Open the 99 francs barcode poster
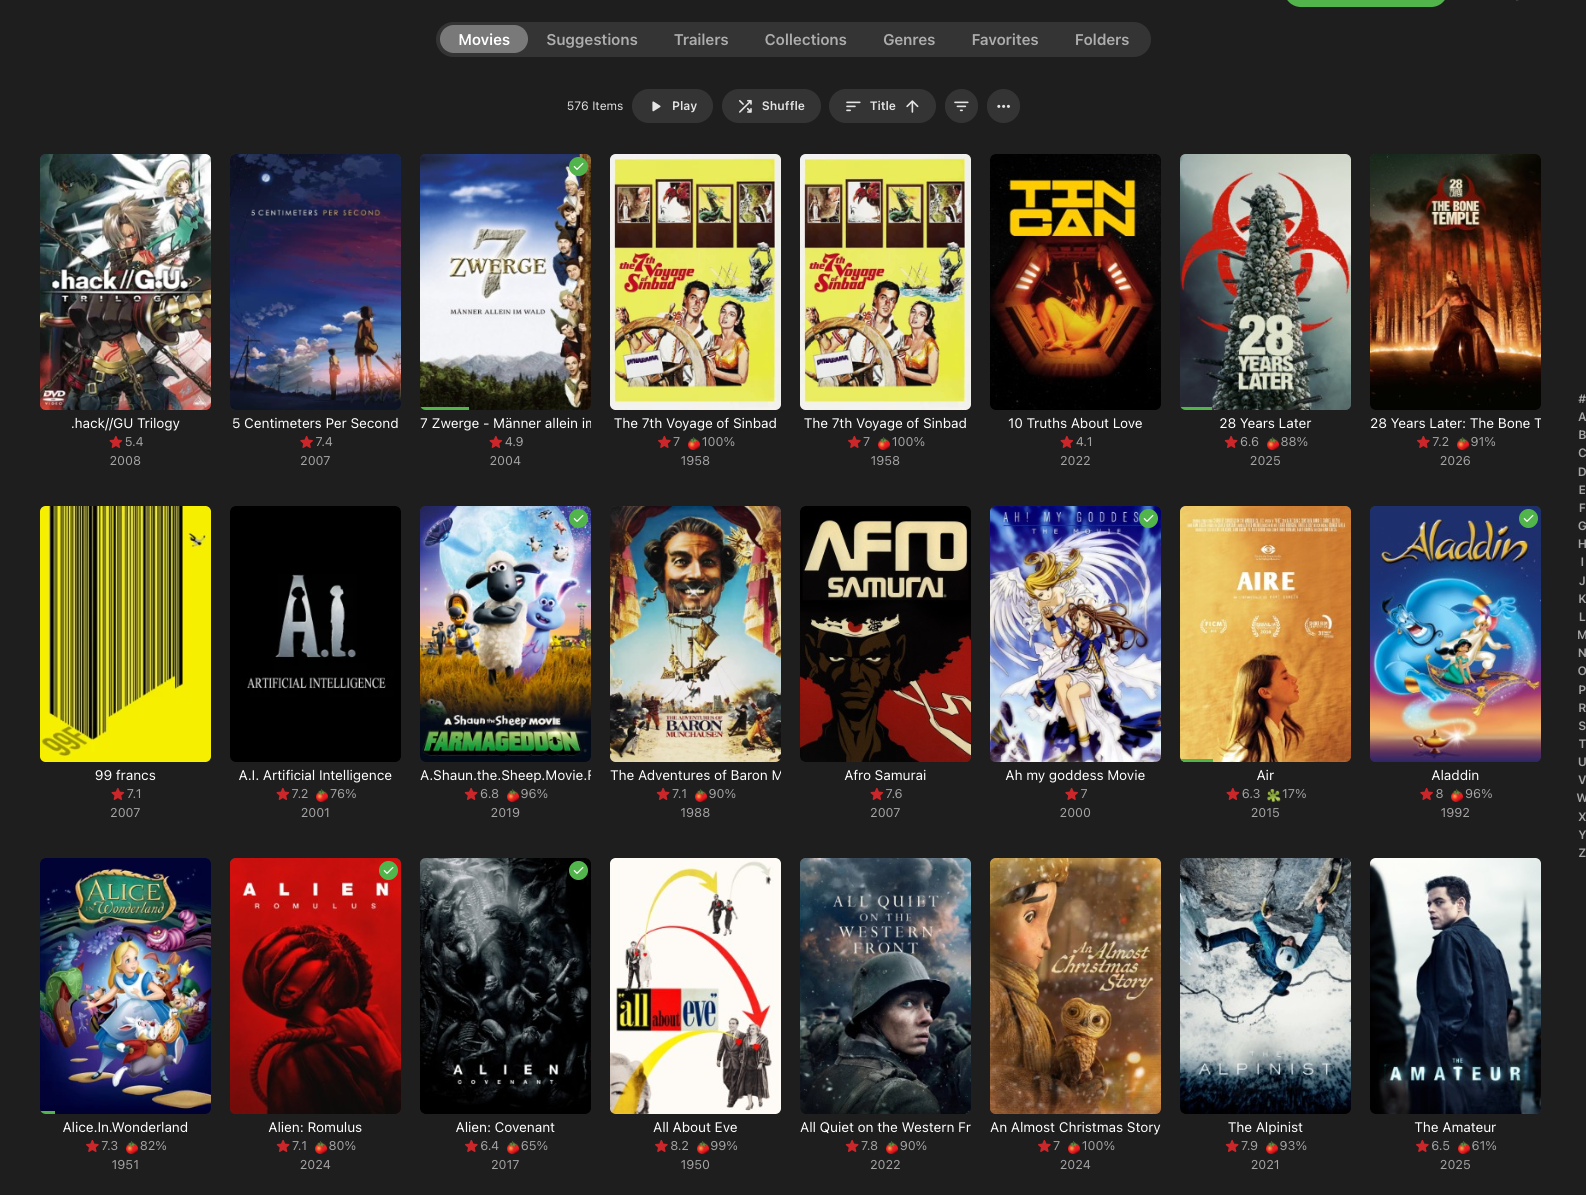The width and height of the screenshot is (1586, 1195). (x=125, y=634)
